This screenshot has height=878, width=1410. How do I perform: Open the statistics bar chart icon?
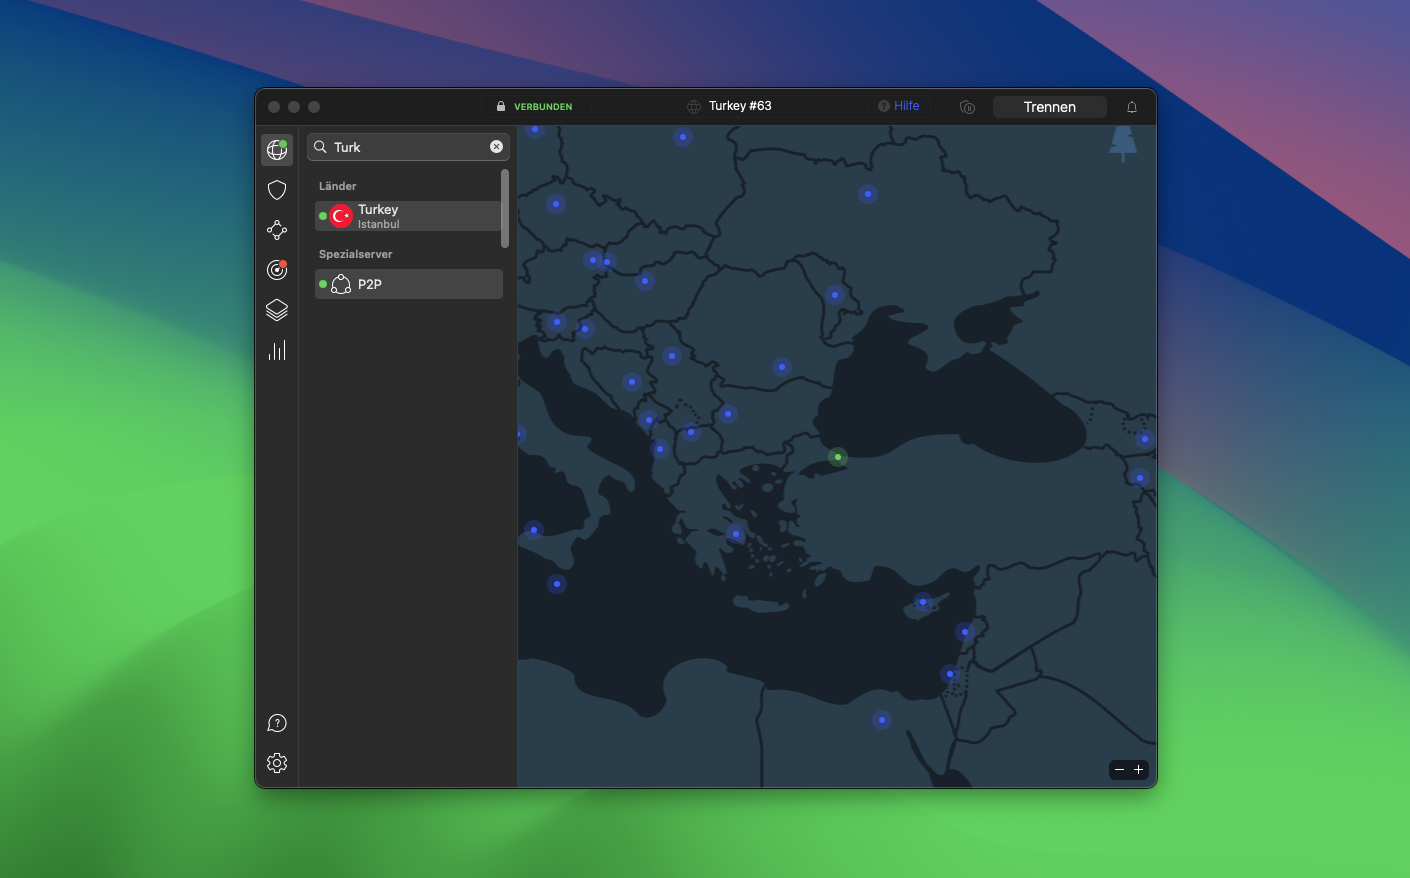[x=277, y=350]
